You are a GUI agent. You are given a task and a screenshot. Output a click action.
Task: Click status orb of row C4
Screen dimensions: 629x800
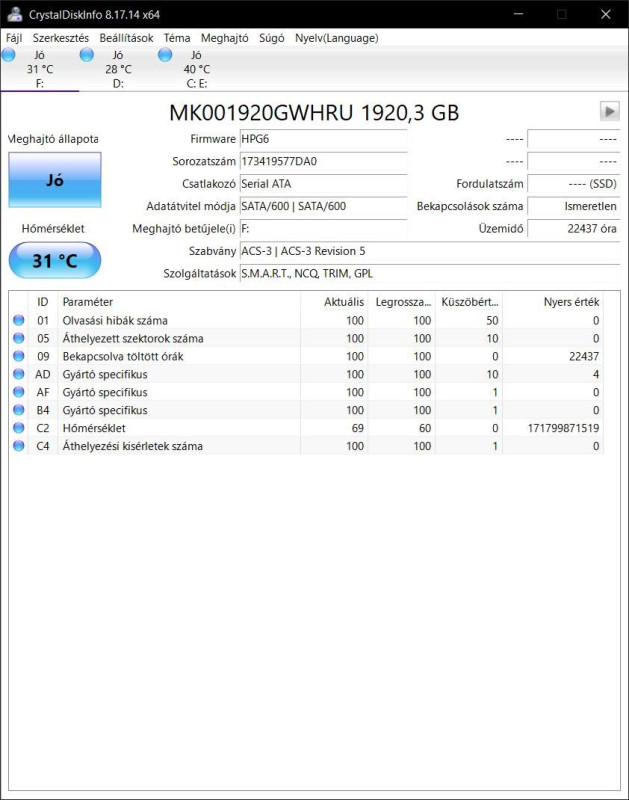[19, 445]
